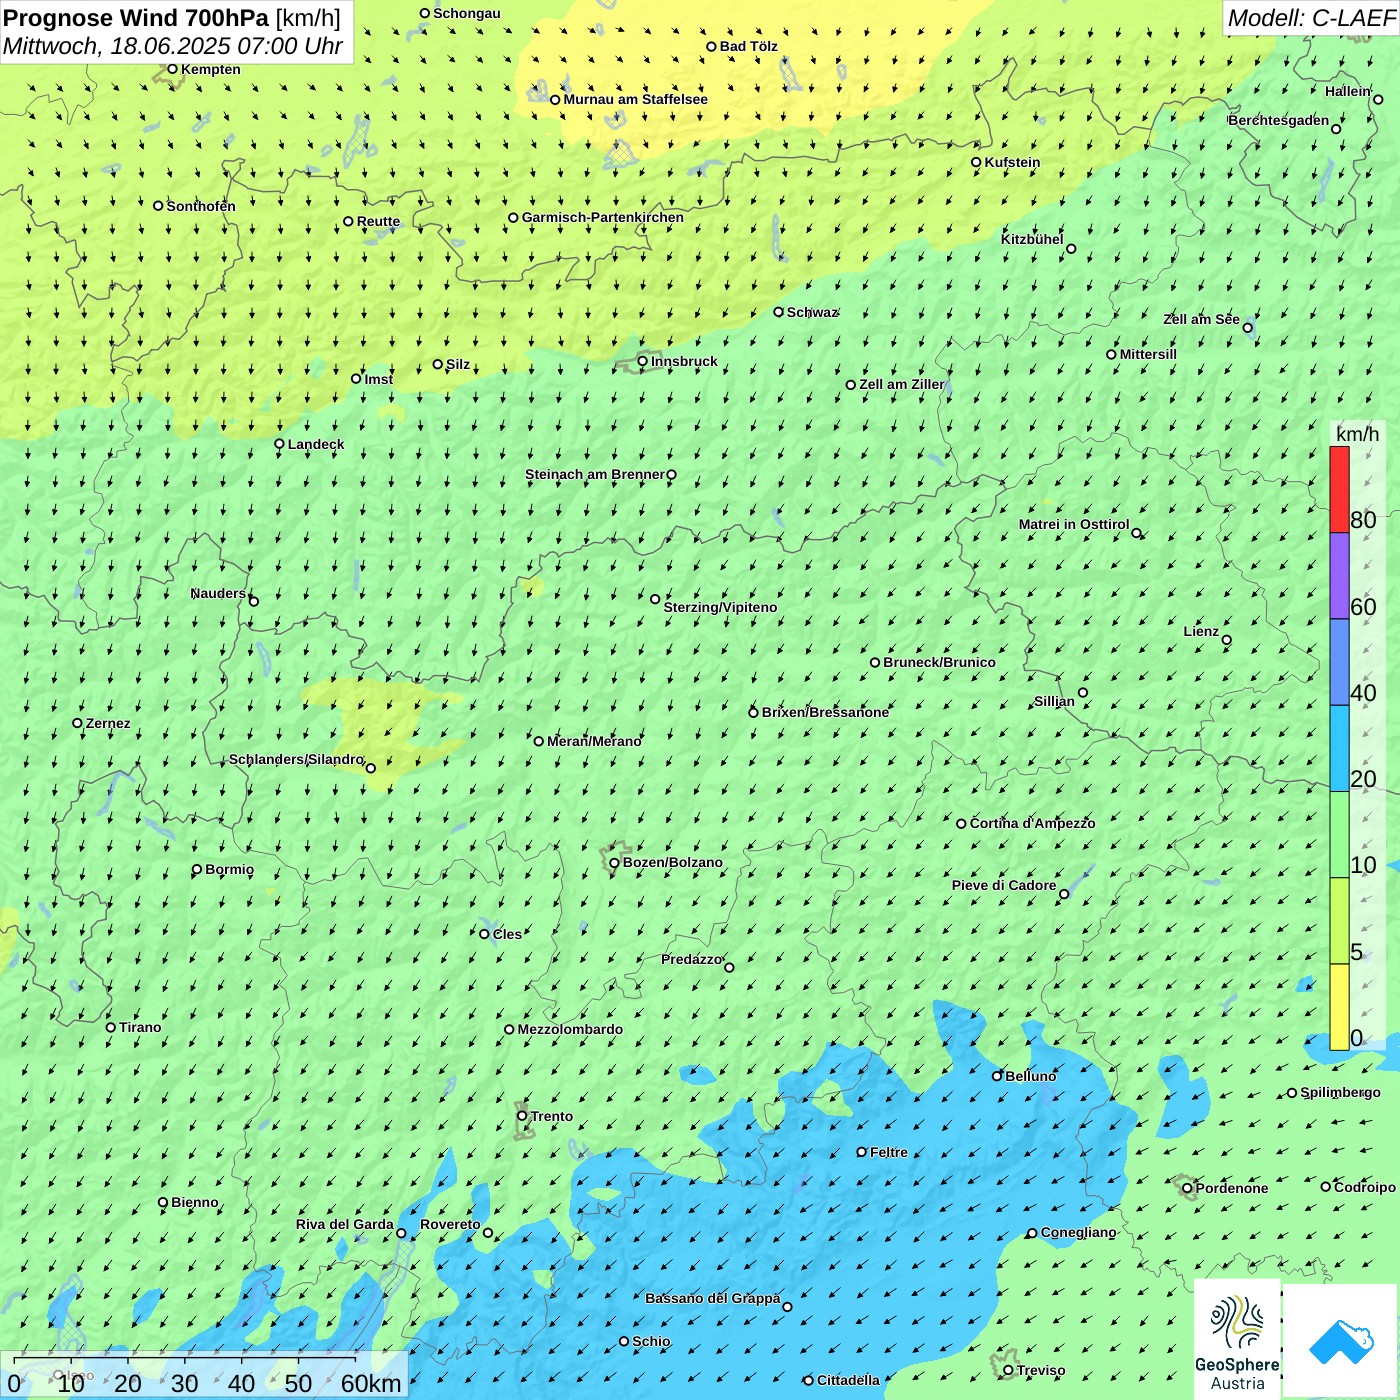Click the GeoSphere Austria logo
This screenshot has height=1400, width=1400.
[1237, 1338]
